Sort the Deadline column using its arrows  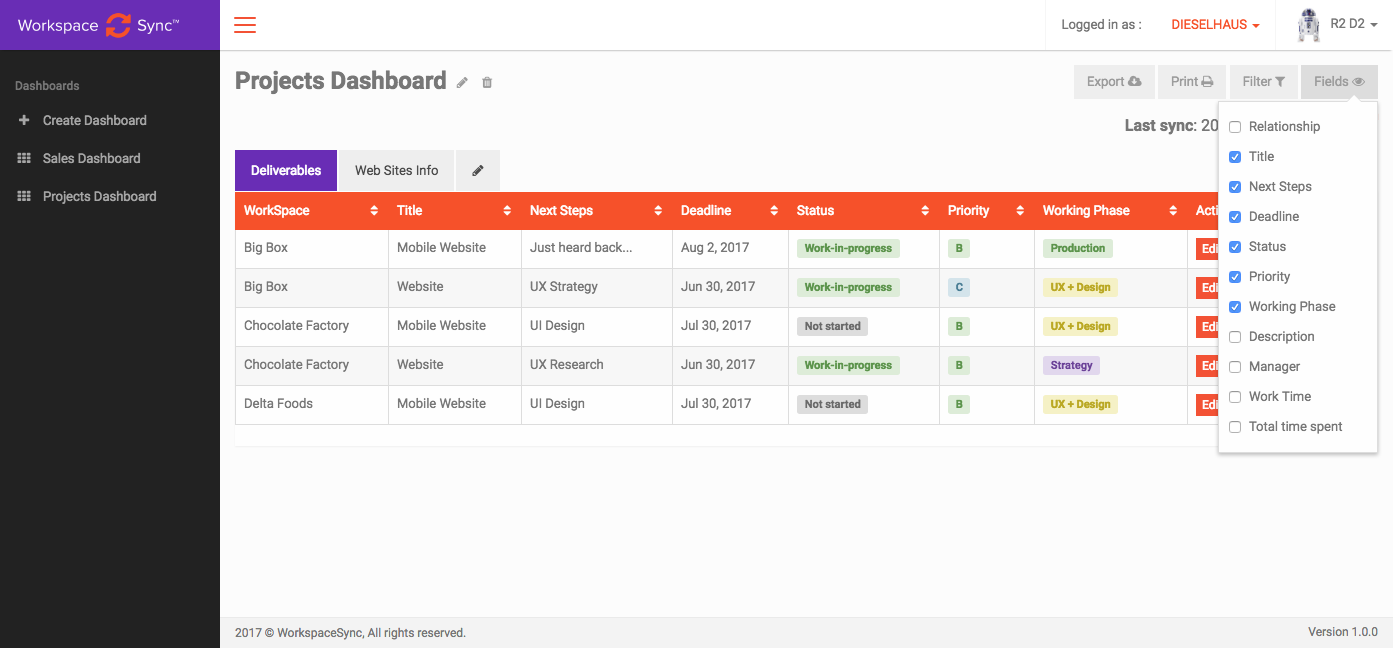pyautogui.click(x=774, y=211)
